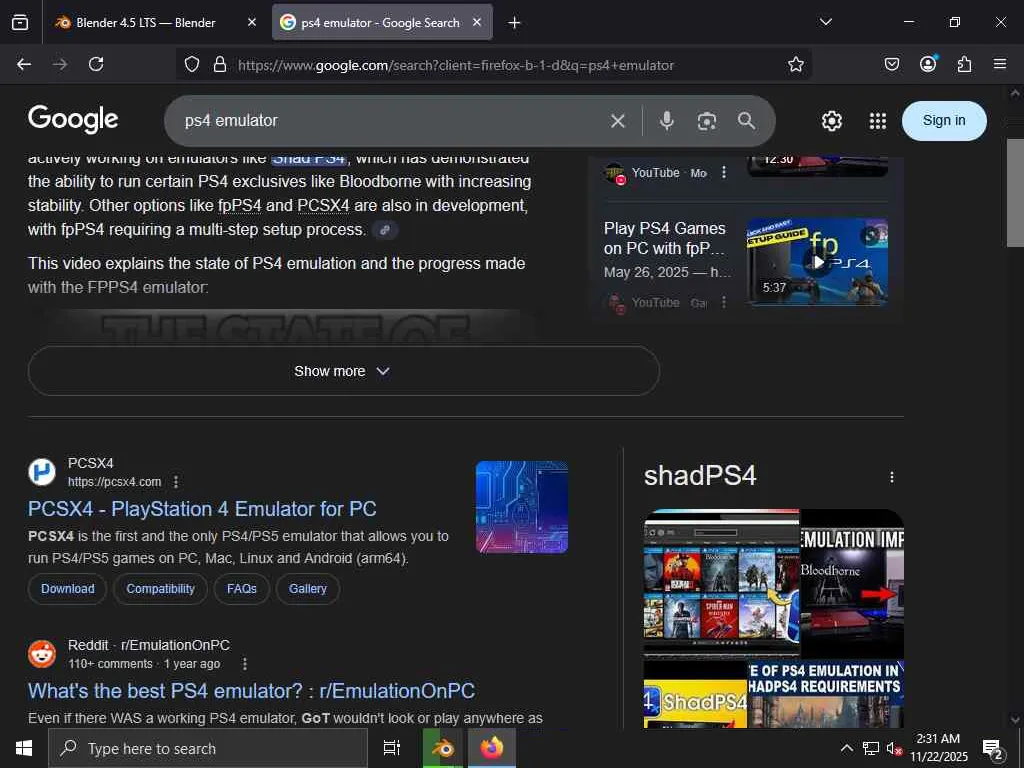Viewport: 1024px width, 768px height.
Task: Open the muted volume tray icon
Action: pos(894,749)
